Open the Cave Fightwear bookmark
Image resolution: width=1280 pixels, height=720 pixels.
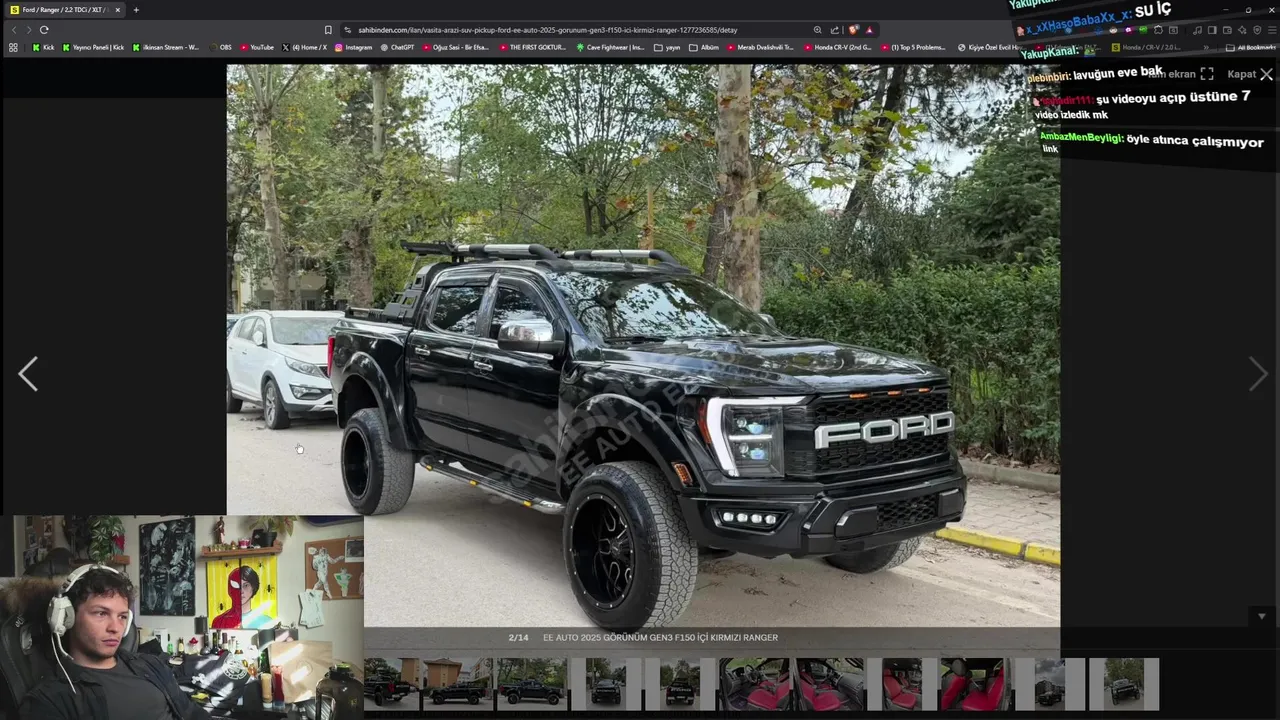click(611, 47)
